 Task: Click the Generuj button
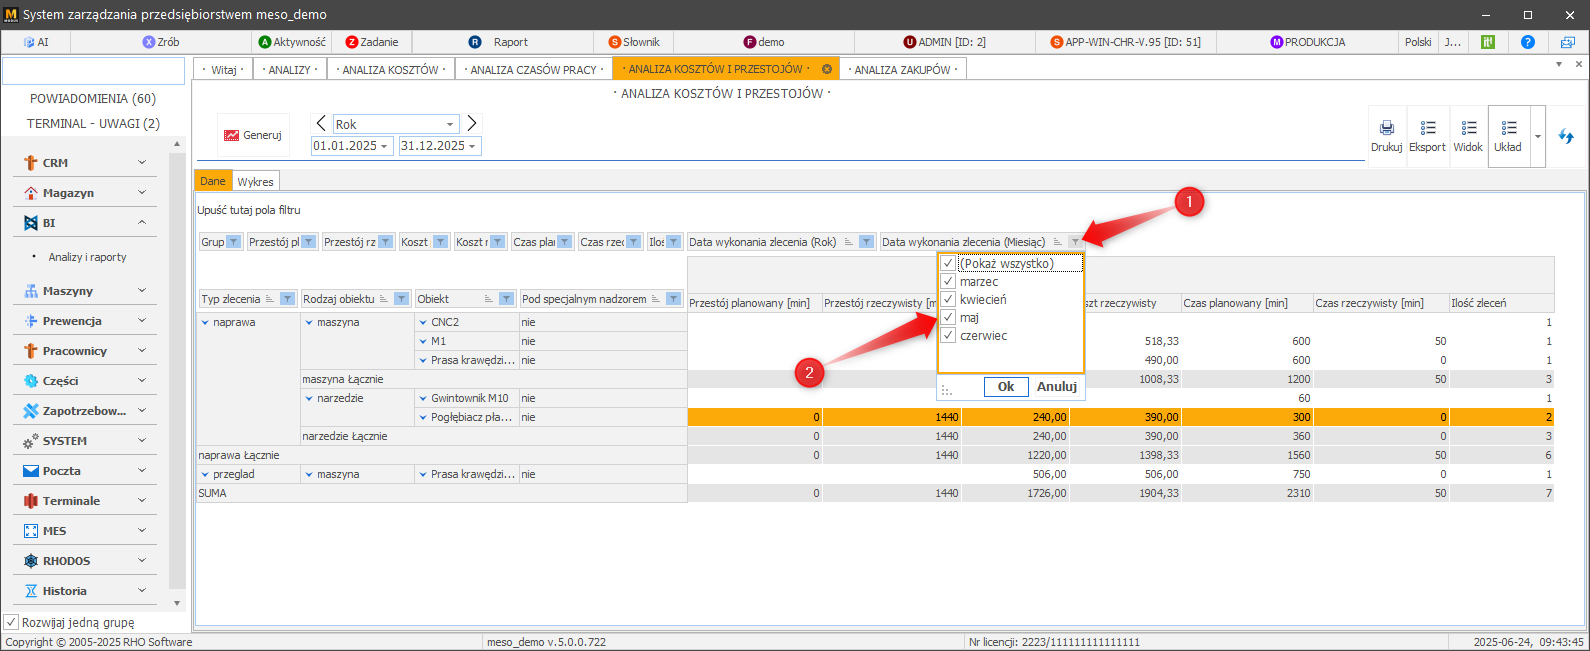253,135
